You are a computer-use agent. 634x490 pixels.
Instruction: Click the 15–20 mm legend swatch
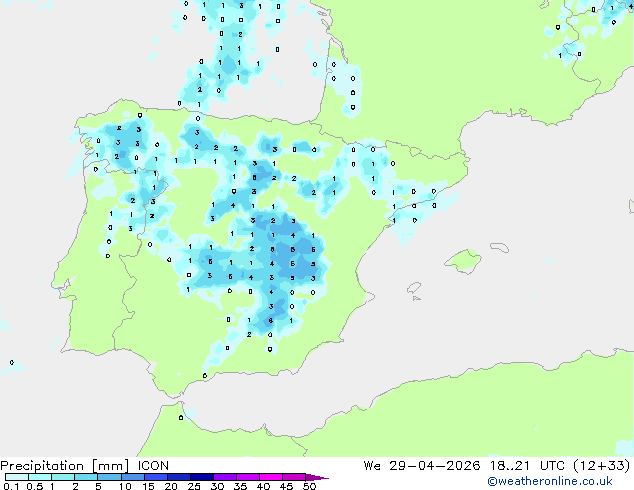pos(156,477)
